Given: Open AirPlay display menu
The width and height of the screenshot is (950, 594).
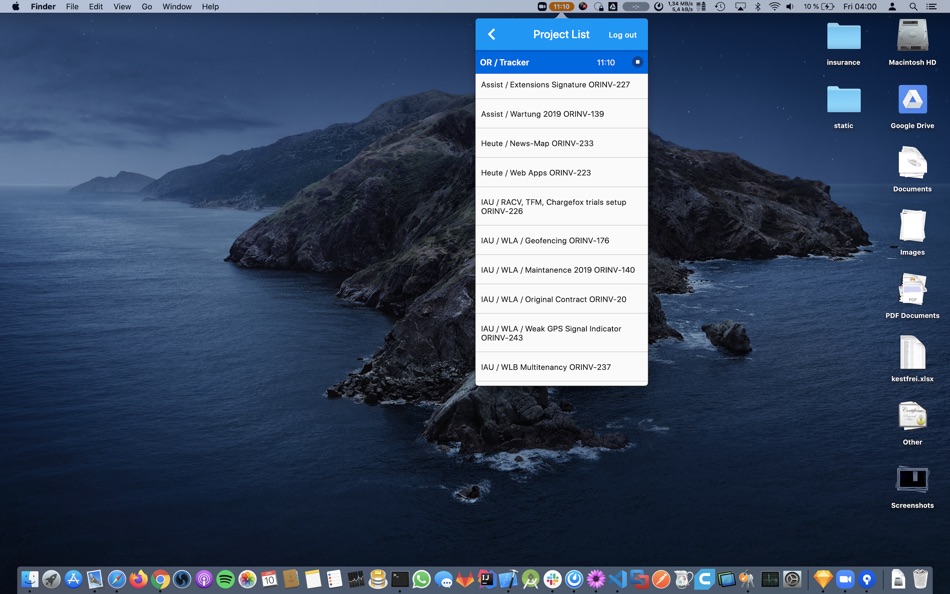Looking at the screenshot, I should click(740, 7).
